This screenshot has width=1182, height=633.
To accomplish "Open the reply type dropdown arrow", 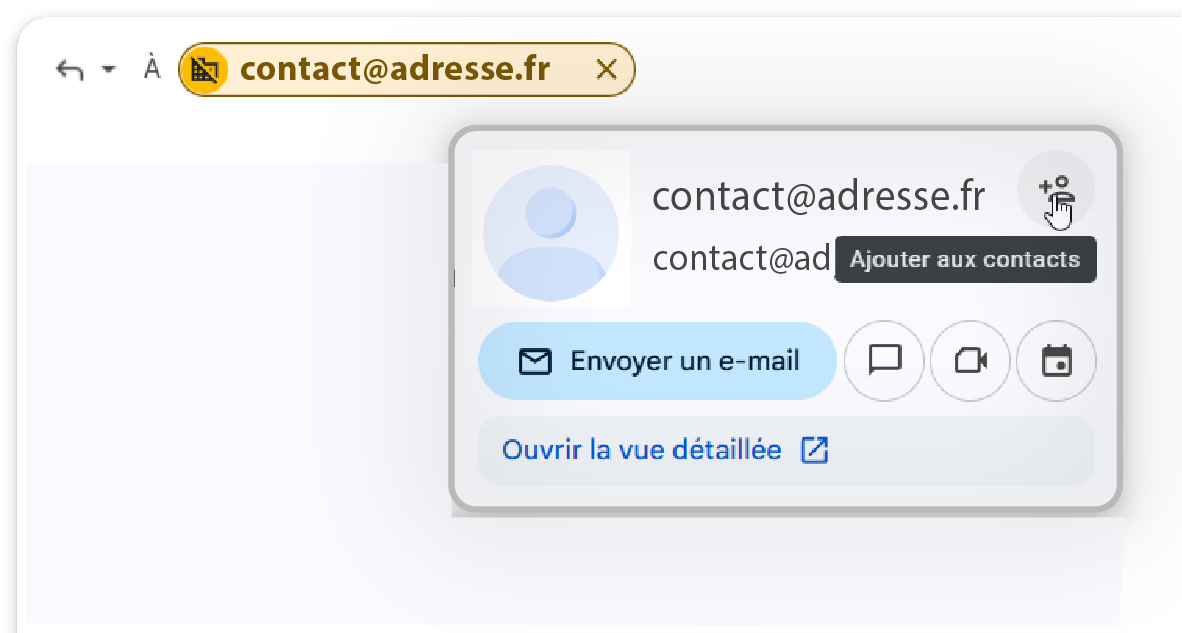I will (x=109, y=70).
